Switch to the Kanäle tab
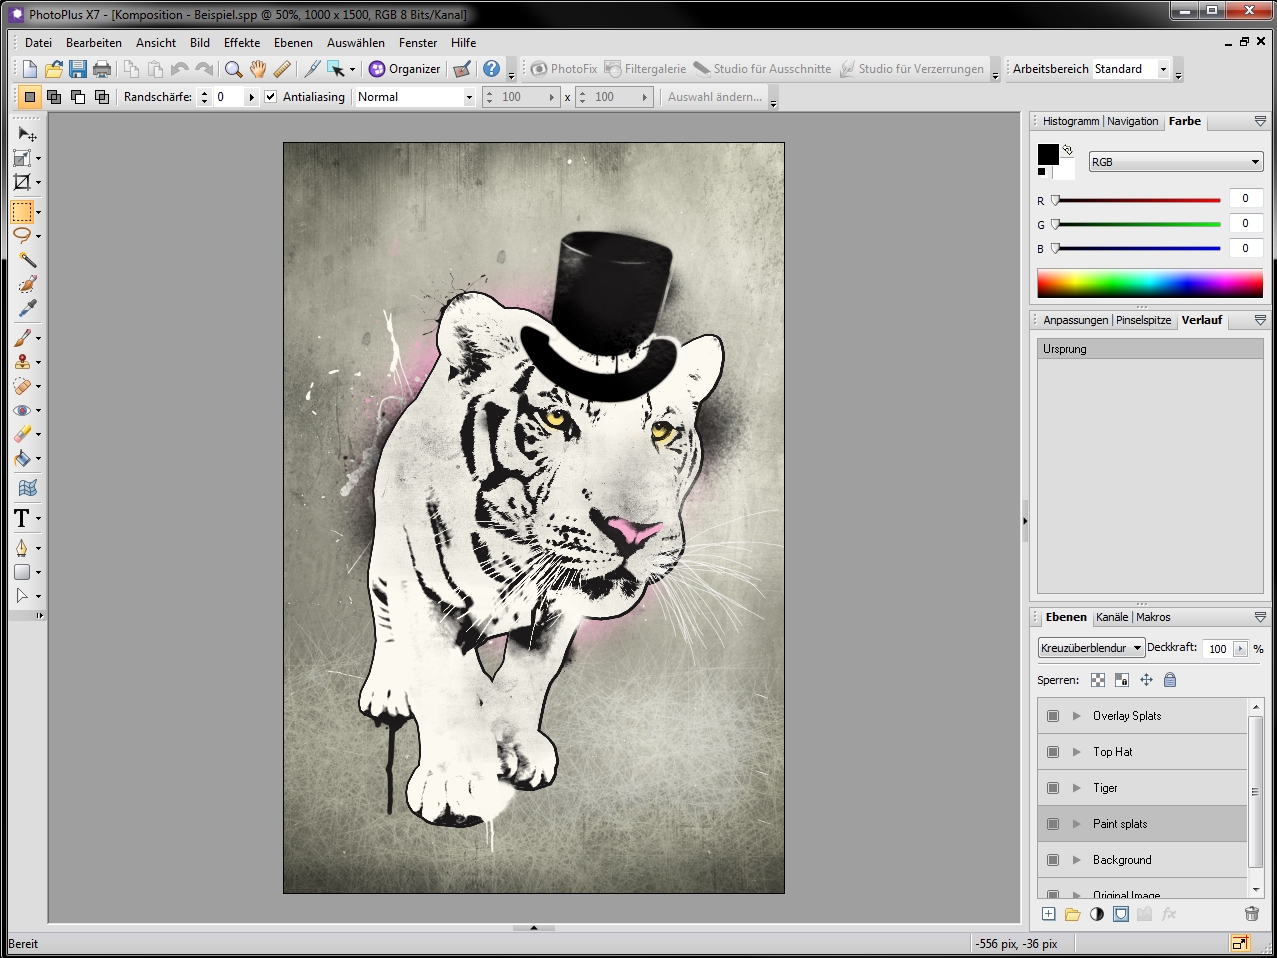This screenshot has width=1277, height=958. coord(1111,617)
